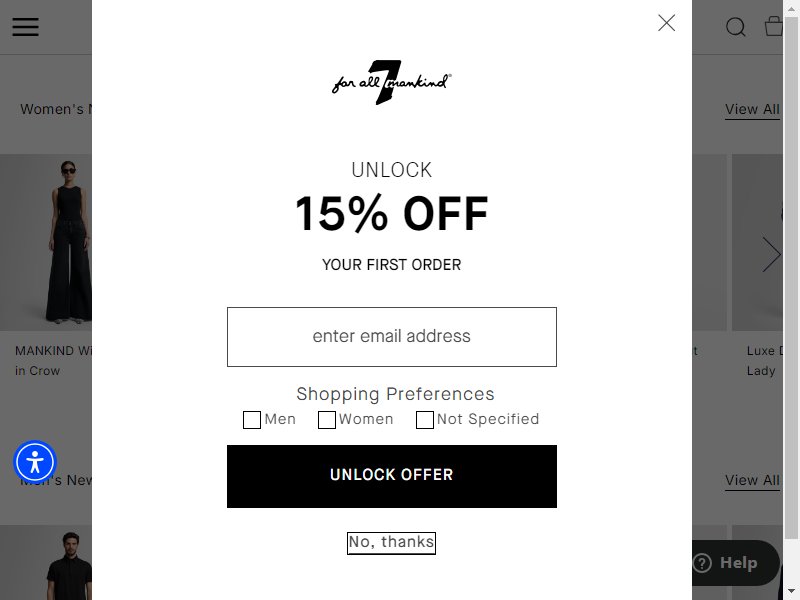
Task: Open the shopping bag icon
Action: tap(773, 27)
